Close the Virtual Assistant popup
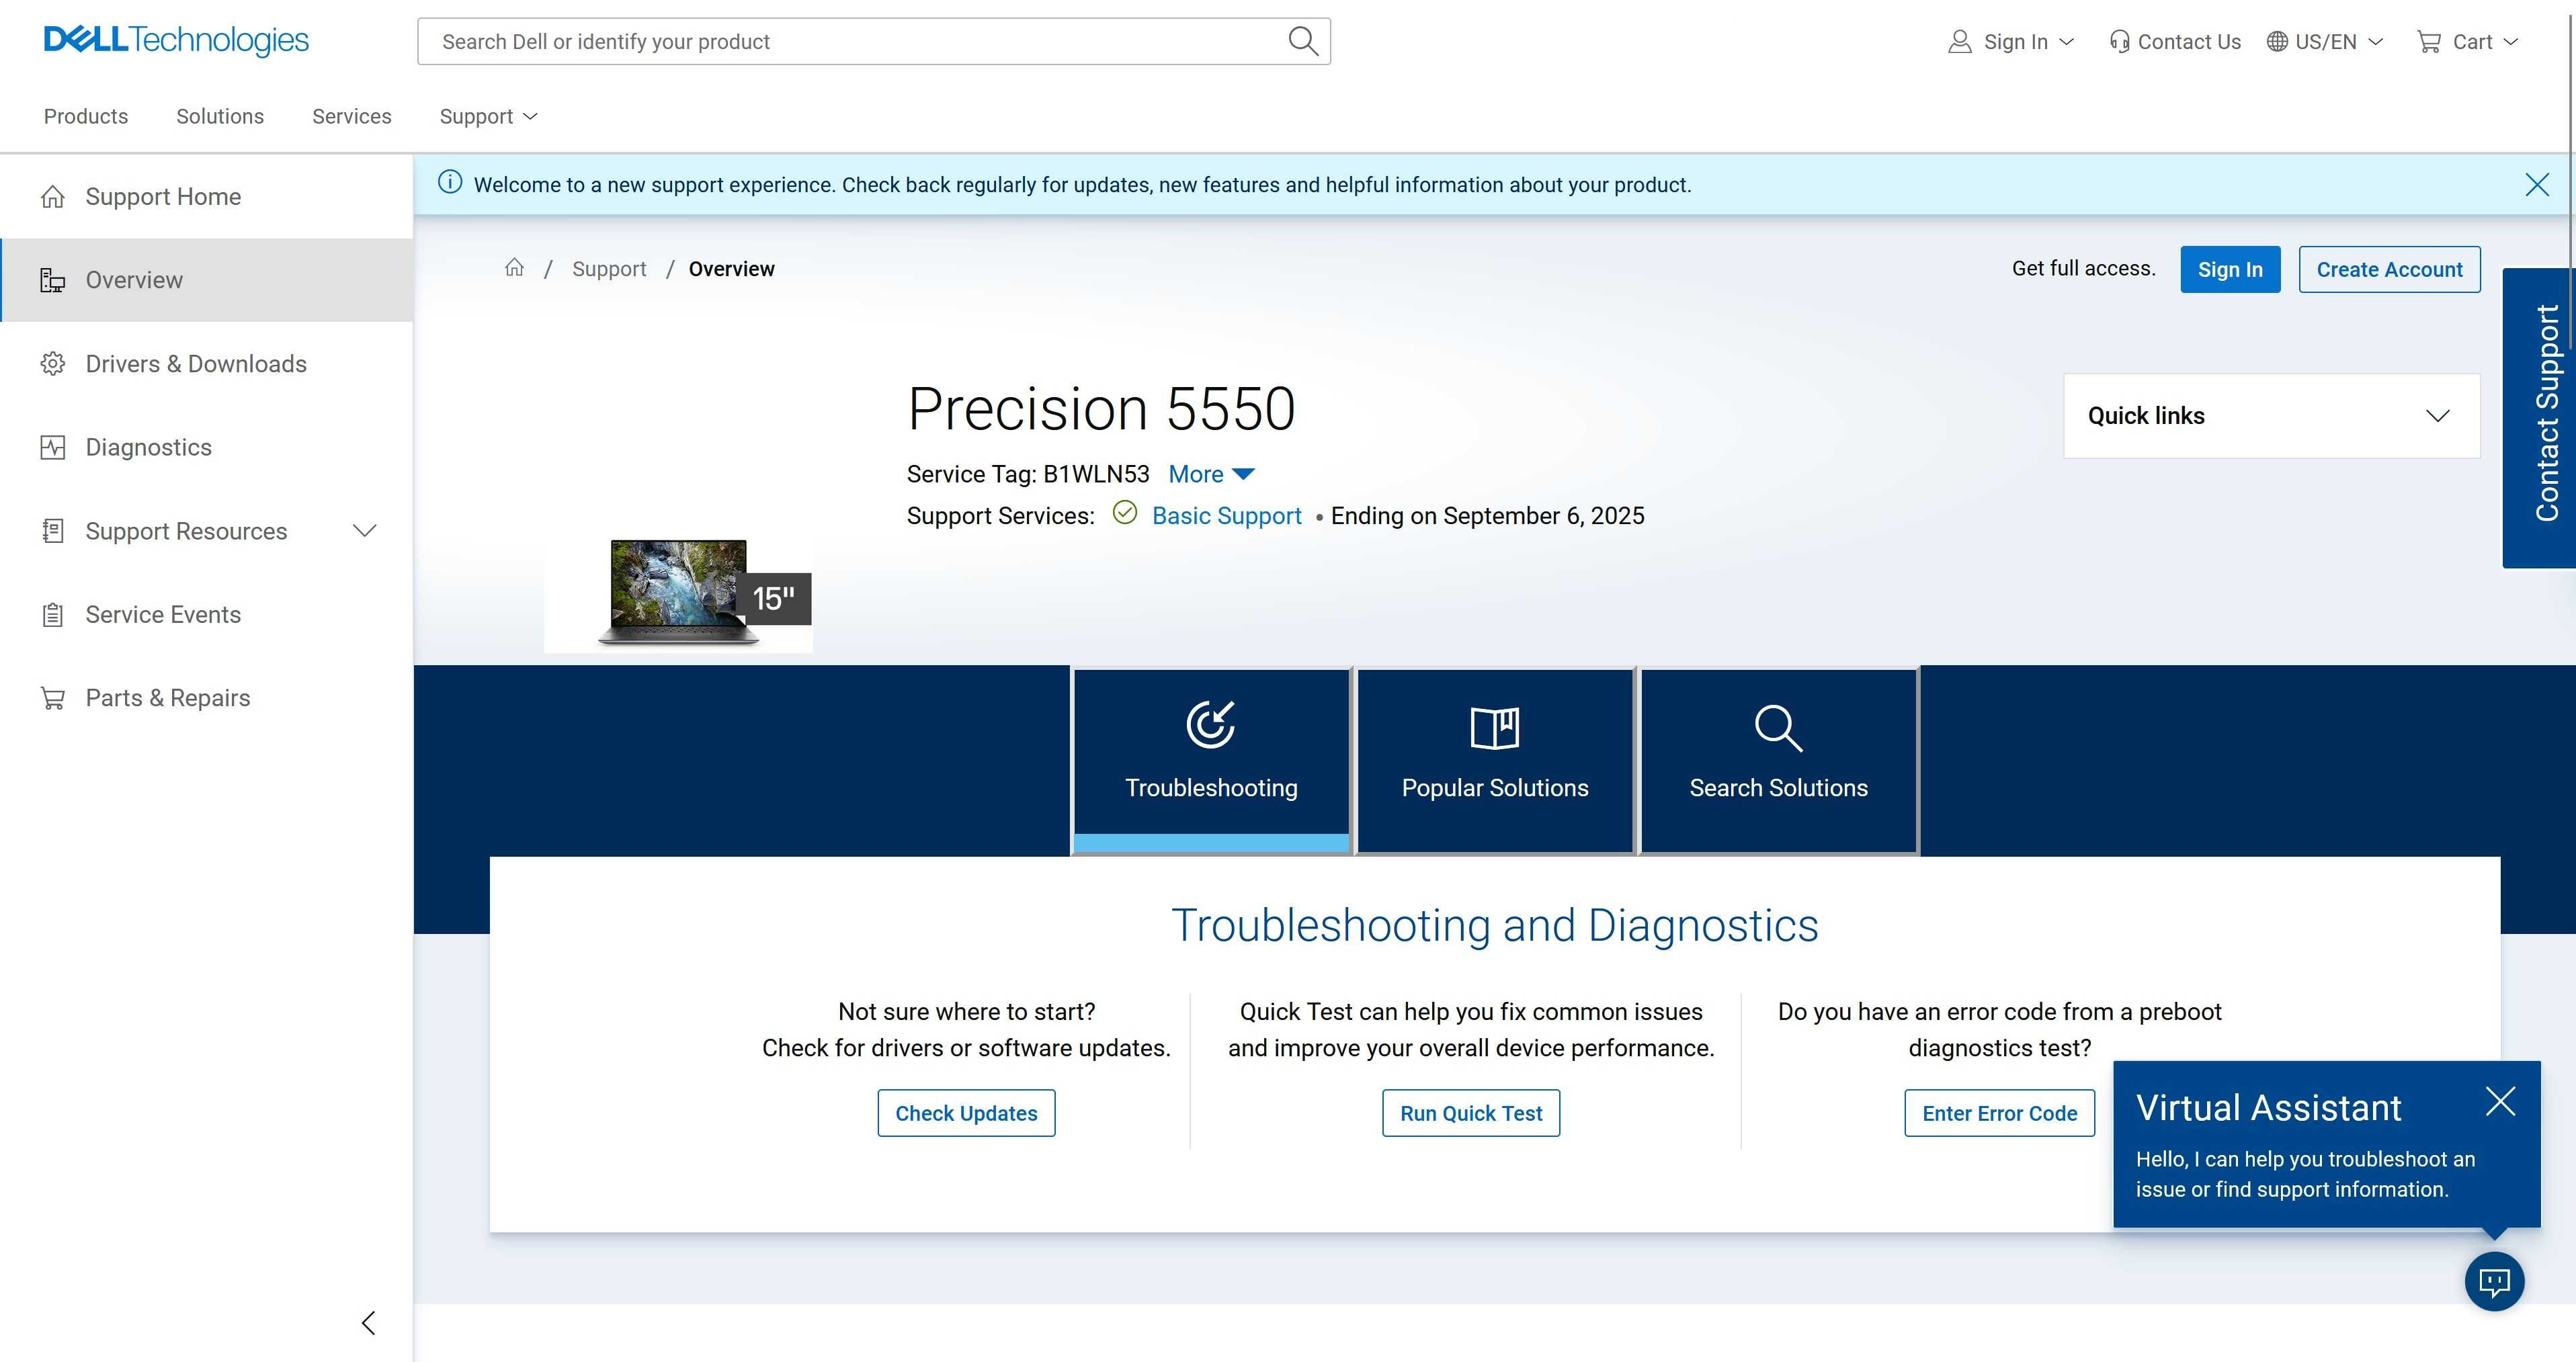This screenshot has width=2576, height=1362. (x=2500, y=1101)
